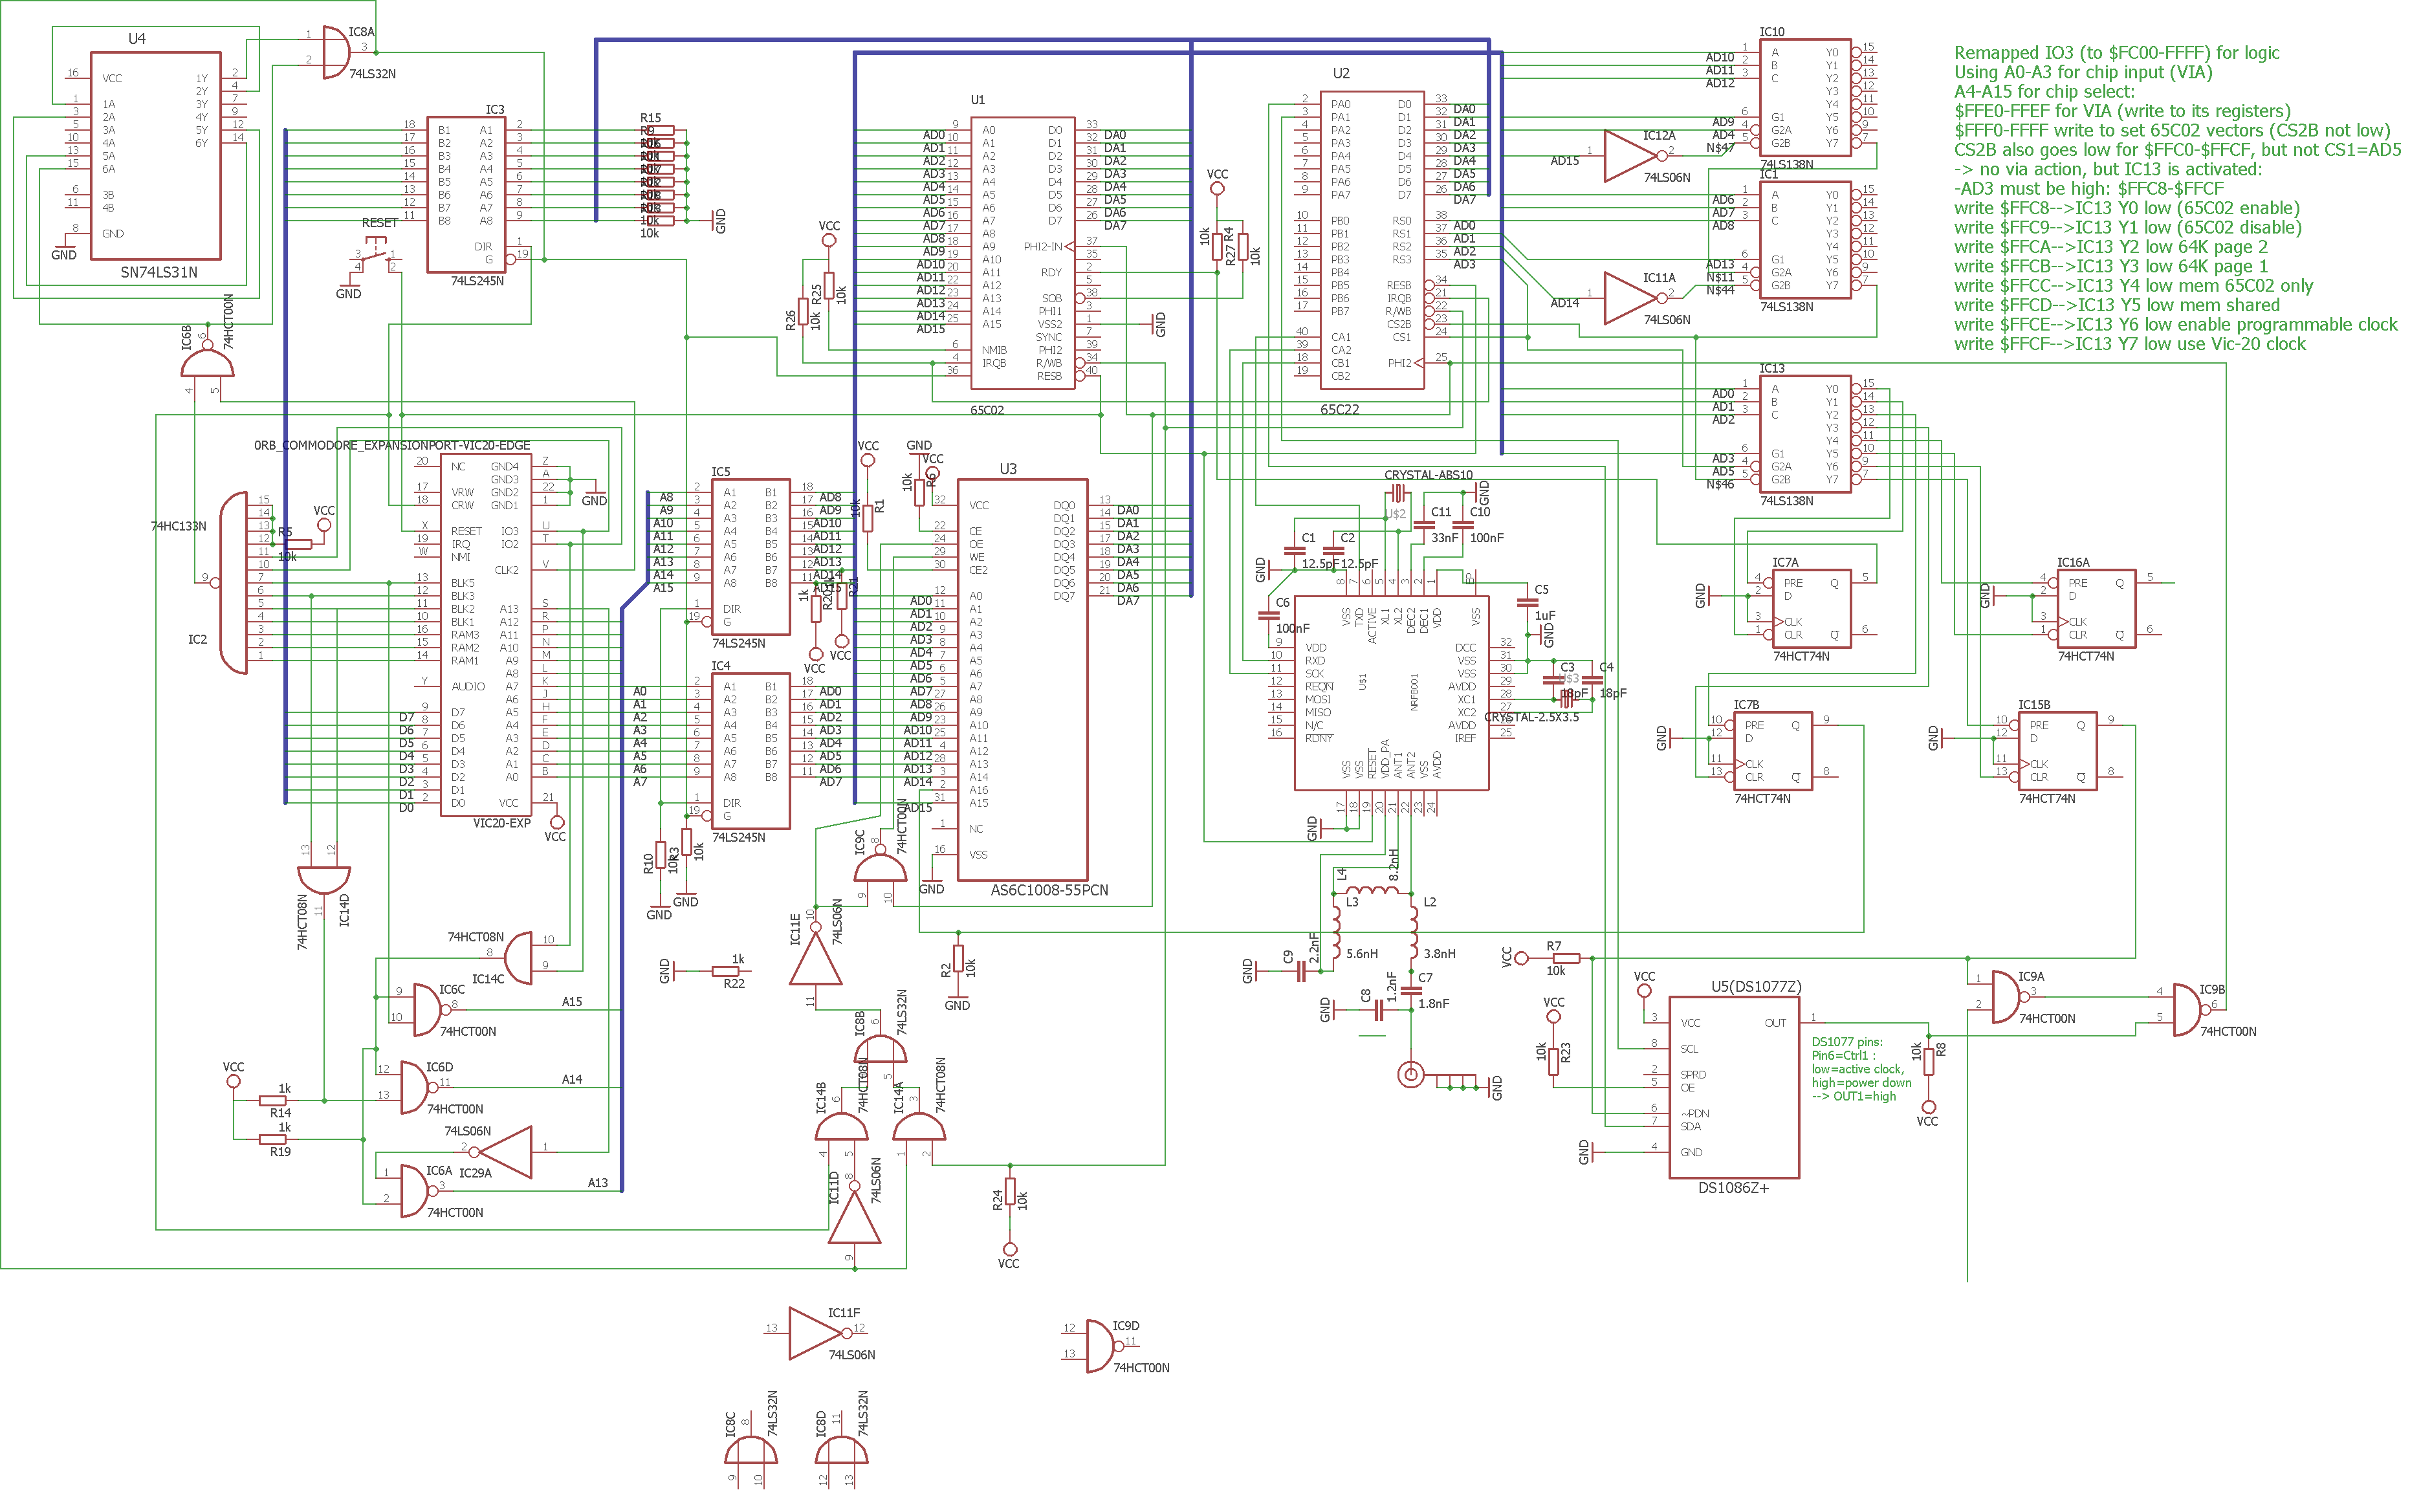
Task: Select the IC8A 74LS32N OR gate
Action: pos(337,53)
